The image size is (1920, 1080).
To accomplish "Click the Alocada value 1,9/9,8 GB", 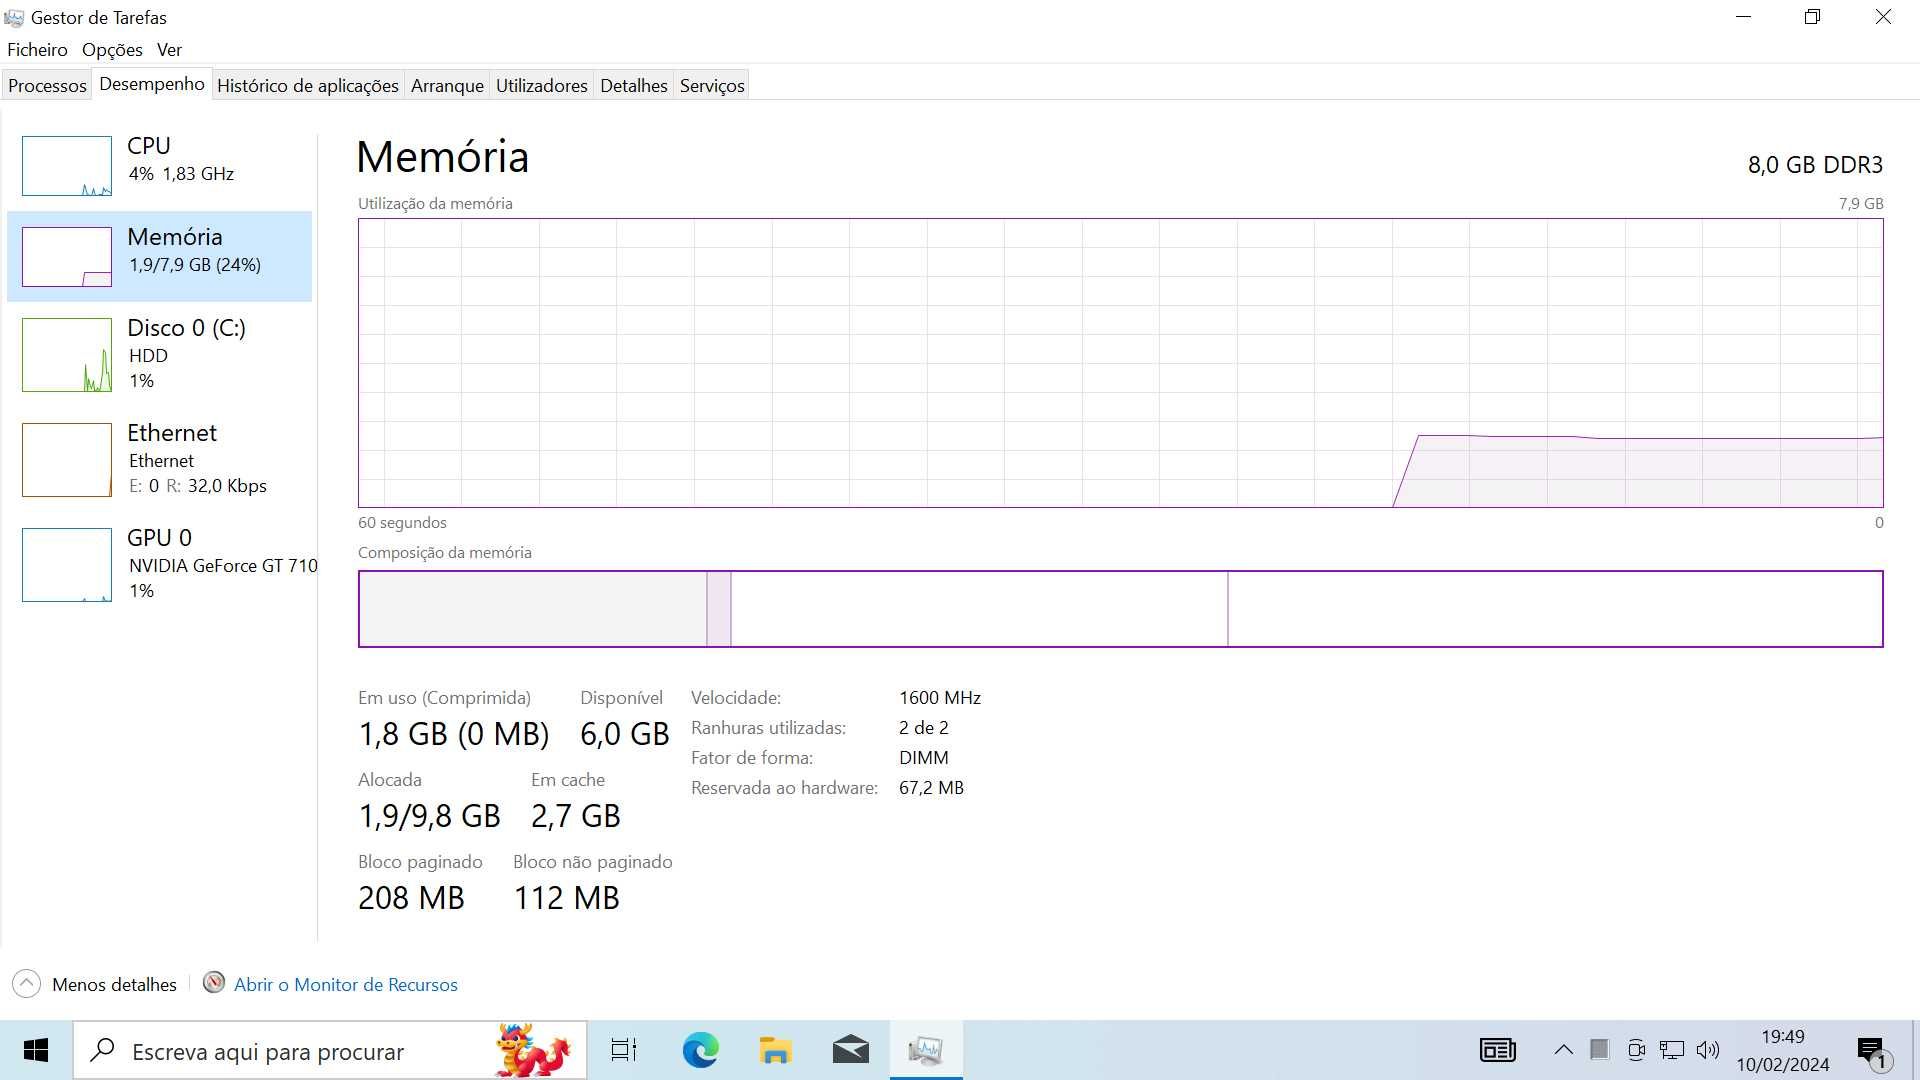I will [429, 816].
